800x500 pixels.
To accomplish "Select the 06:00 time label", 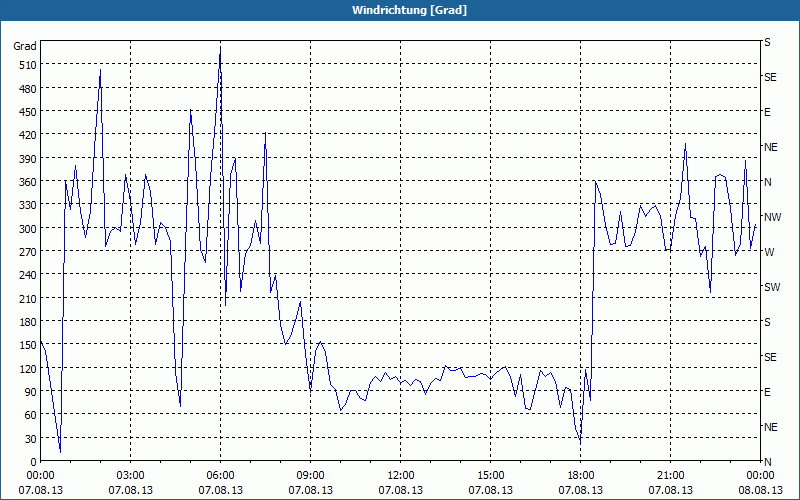I will point(220,476).
